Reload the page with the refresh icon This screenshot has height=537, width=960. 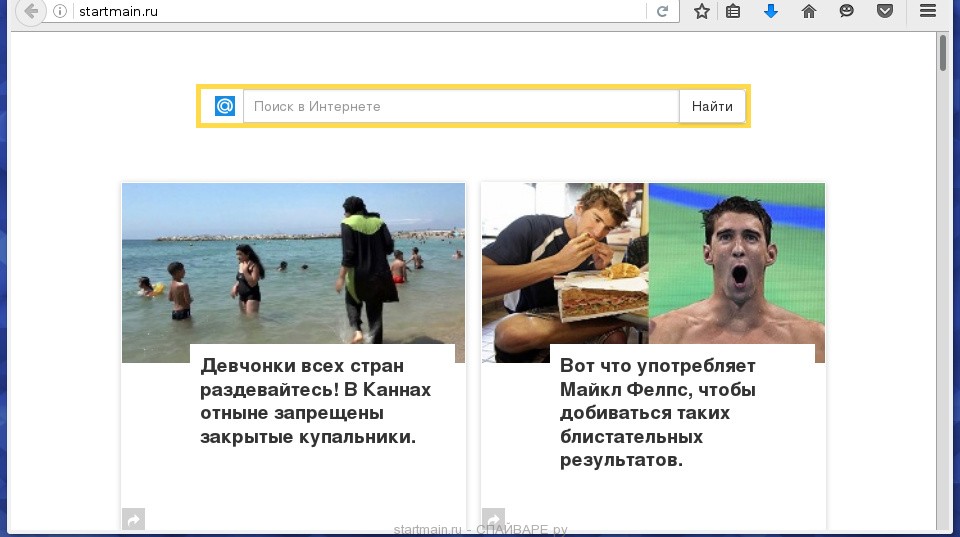coord(662,11)
